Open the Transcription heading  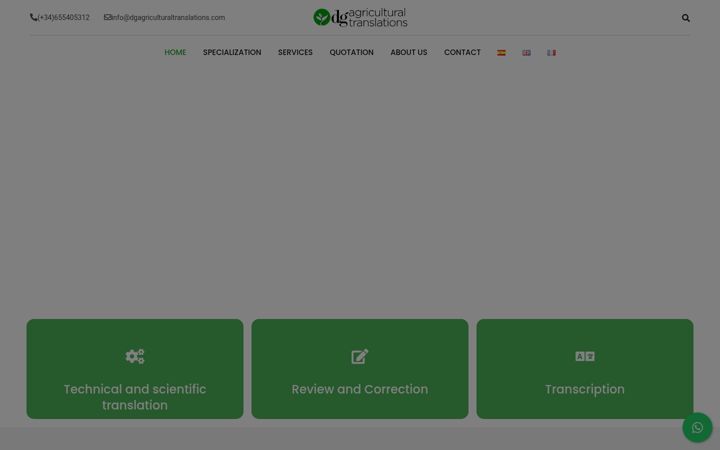pos(585,389)
